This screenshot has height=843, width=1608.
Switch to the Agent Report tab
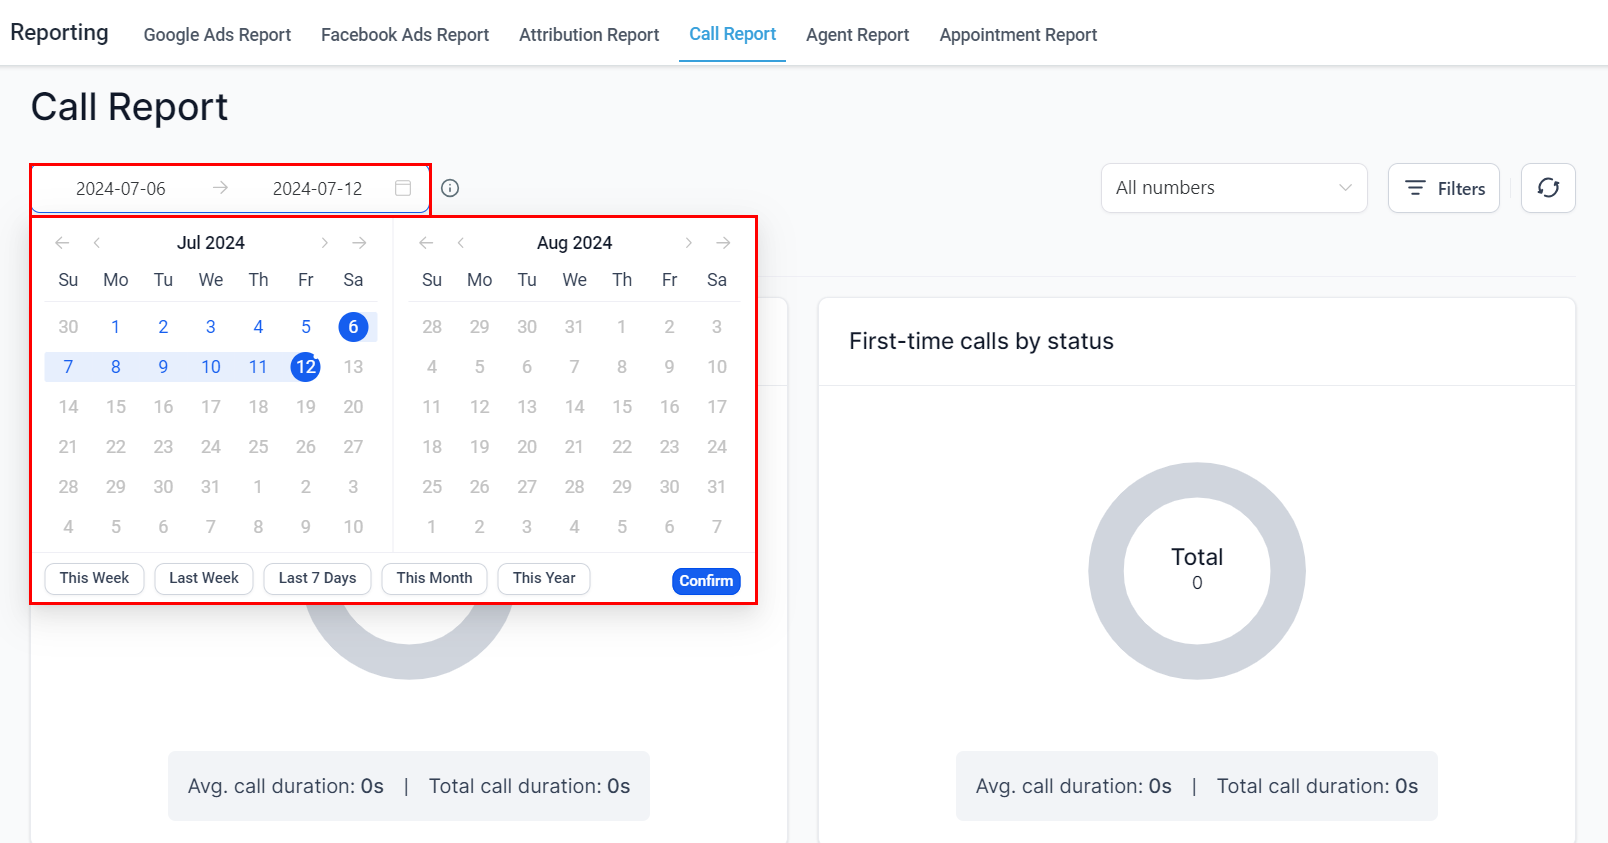pos(857,35)
